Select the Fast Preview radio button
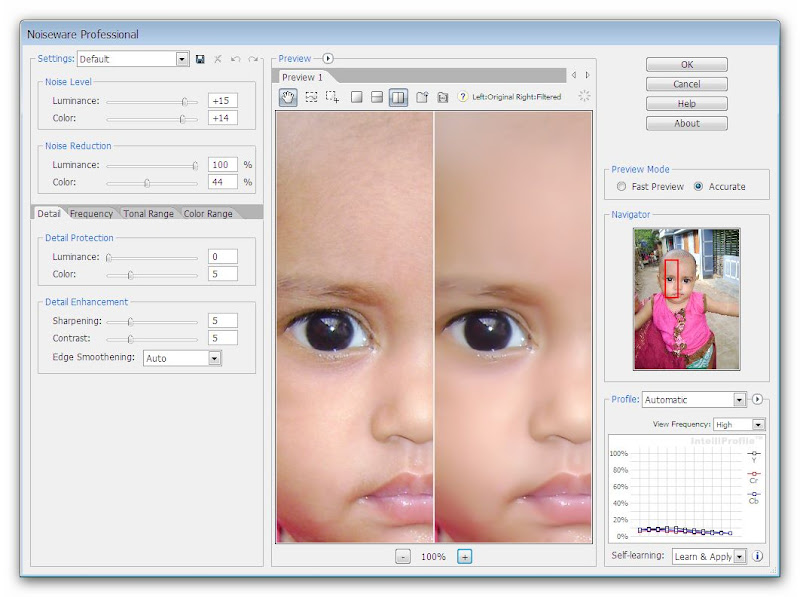800x597 pixels. (622, 186)
